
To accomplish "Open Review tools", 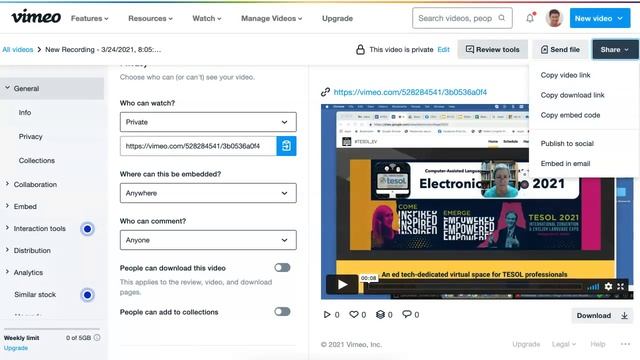I will 493,49.
